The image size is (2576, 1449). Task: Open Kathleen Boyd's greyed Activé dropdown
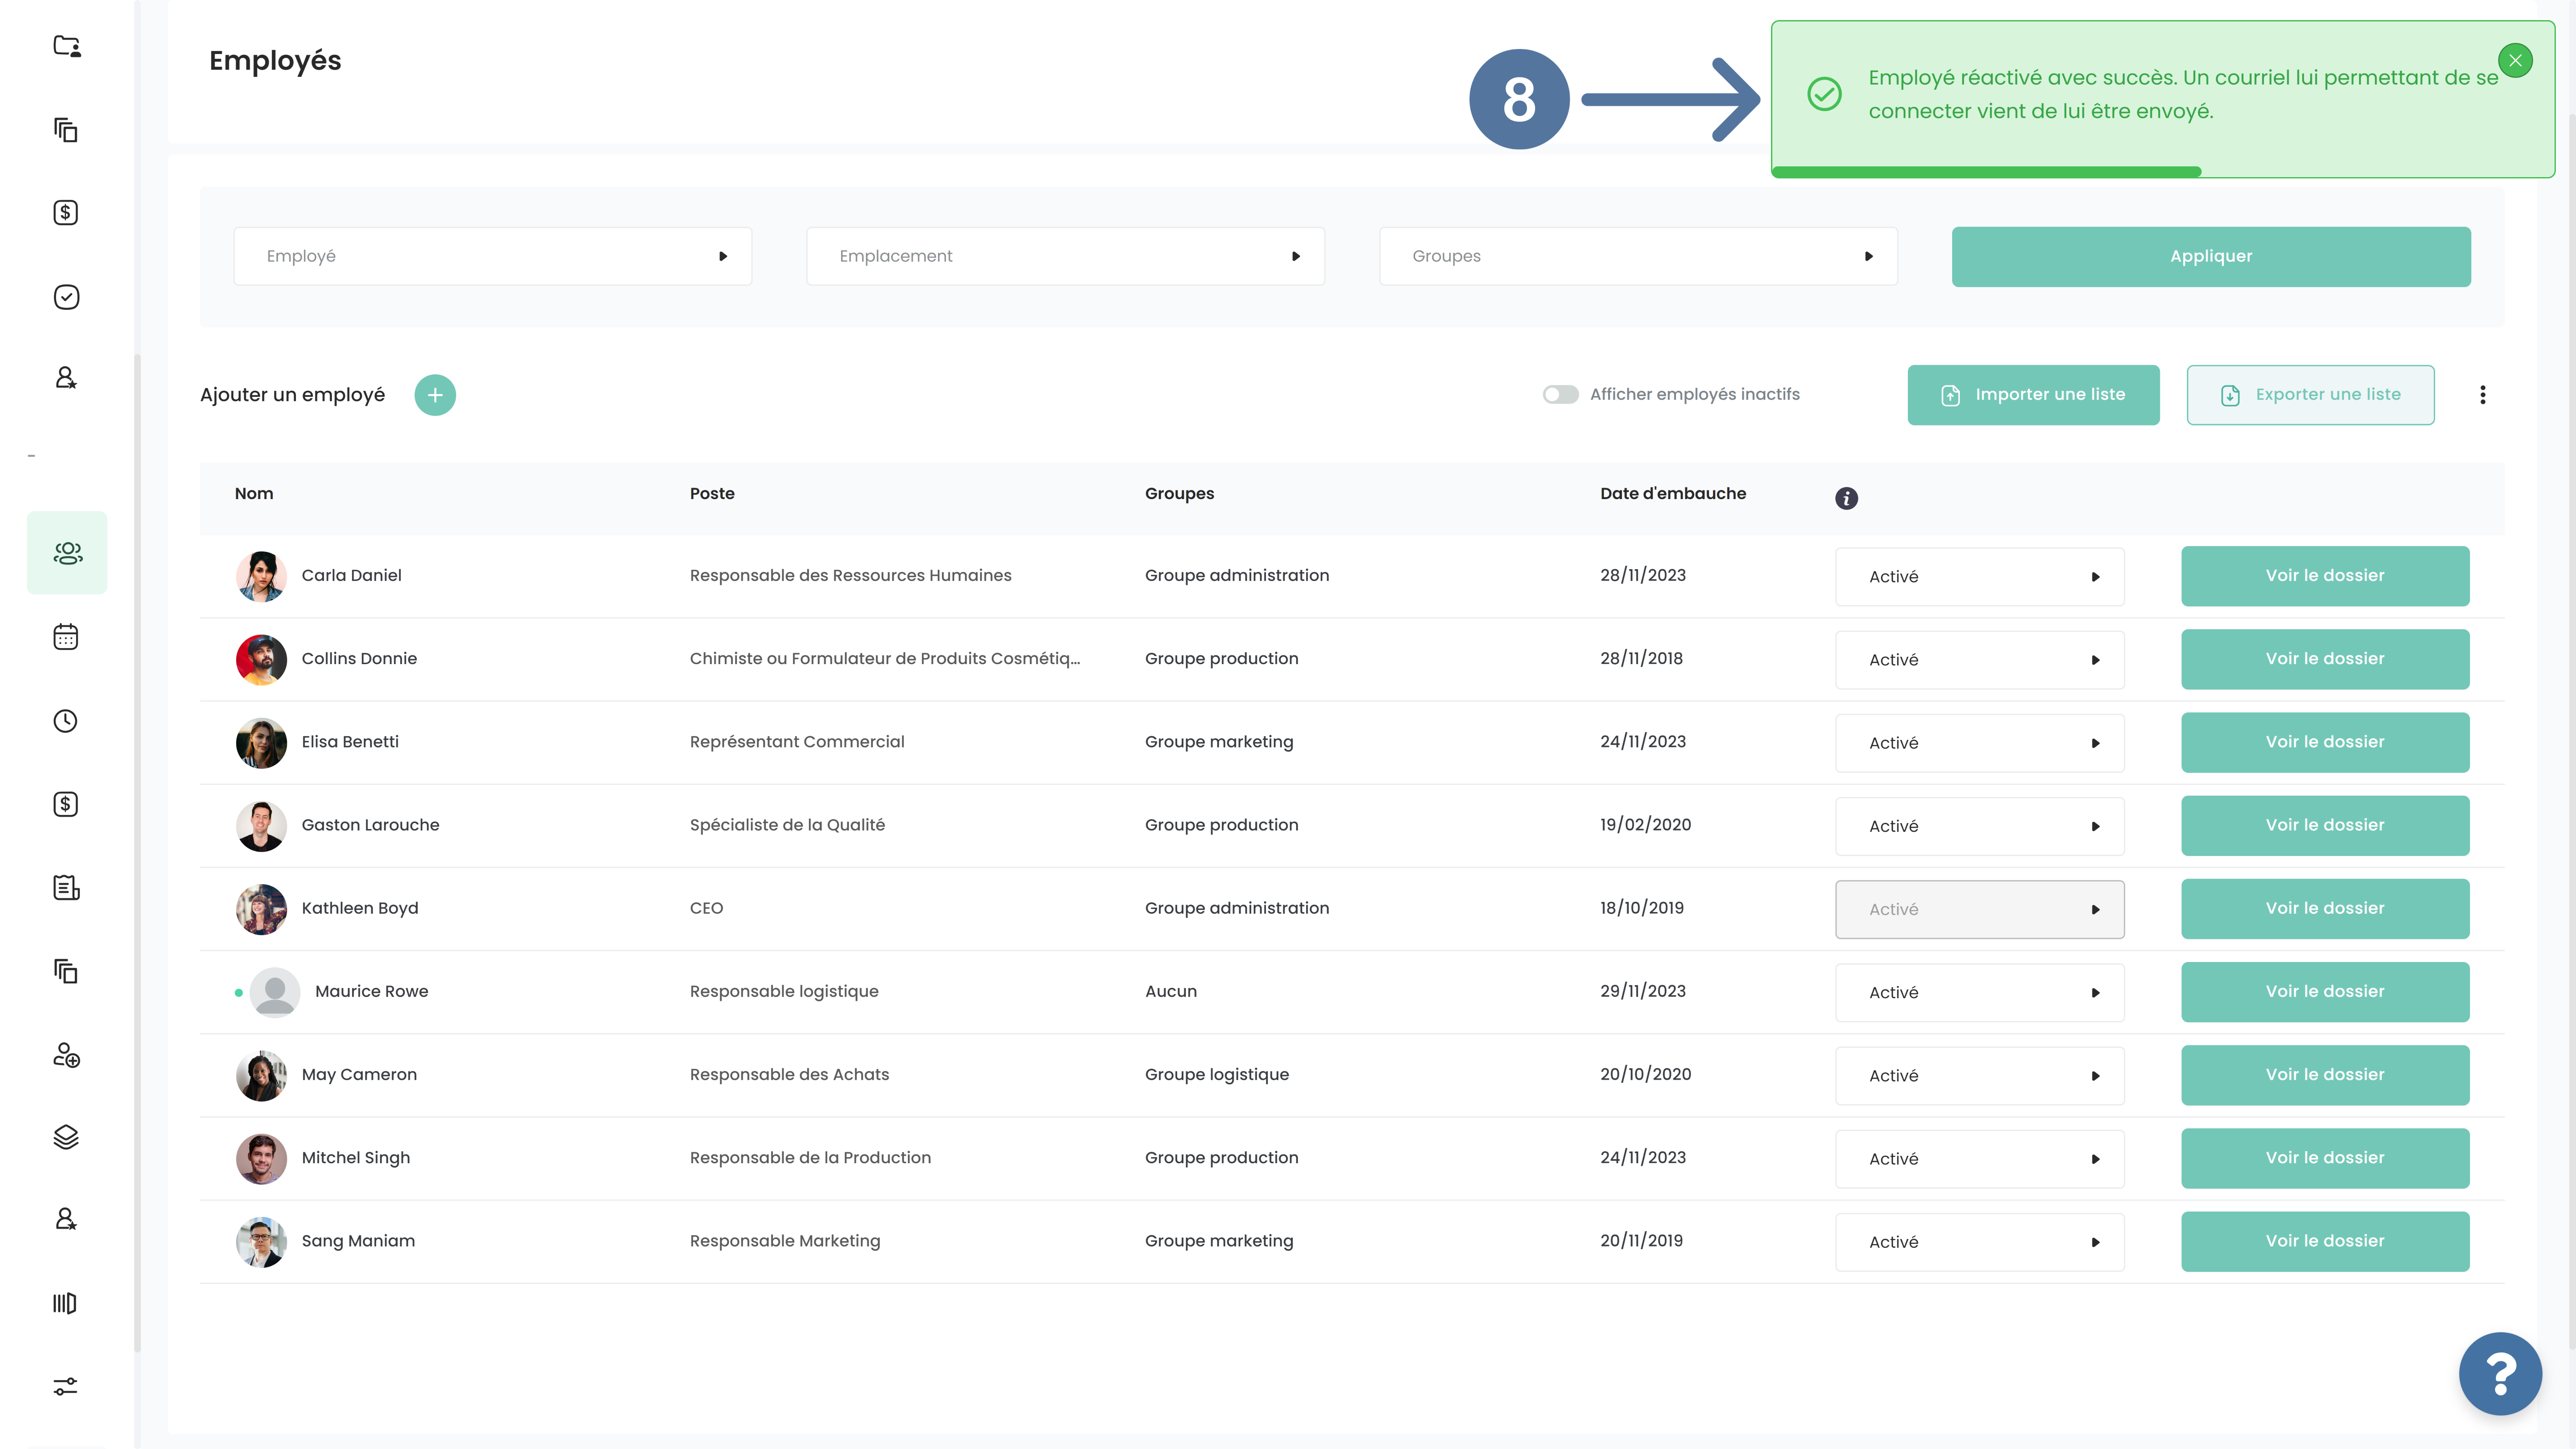click(x=1980, y=910)
